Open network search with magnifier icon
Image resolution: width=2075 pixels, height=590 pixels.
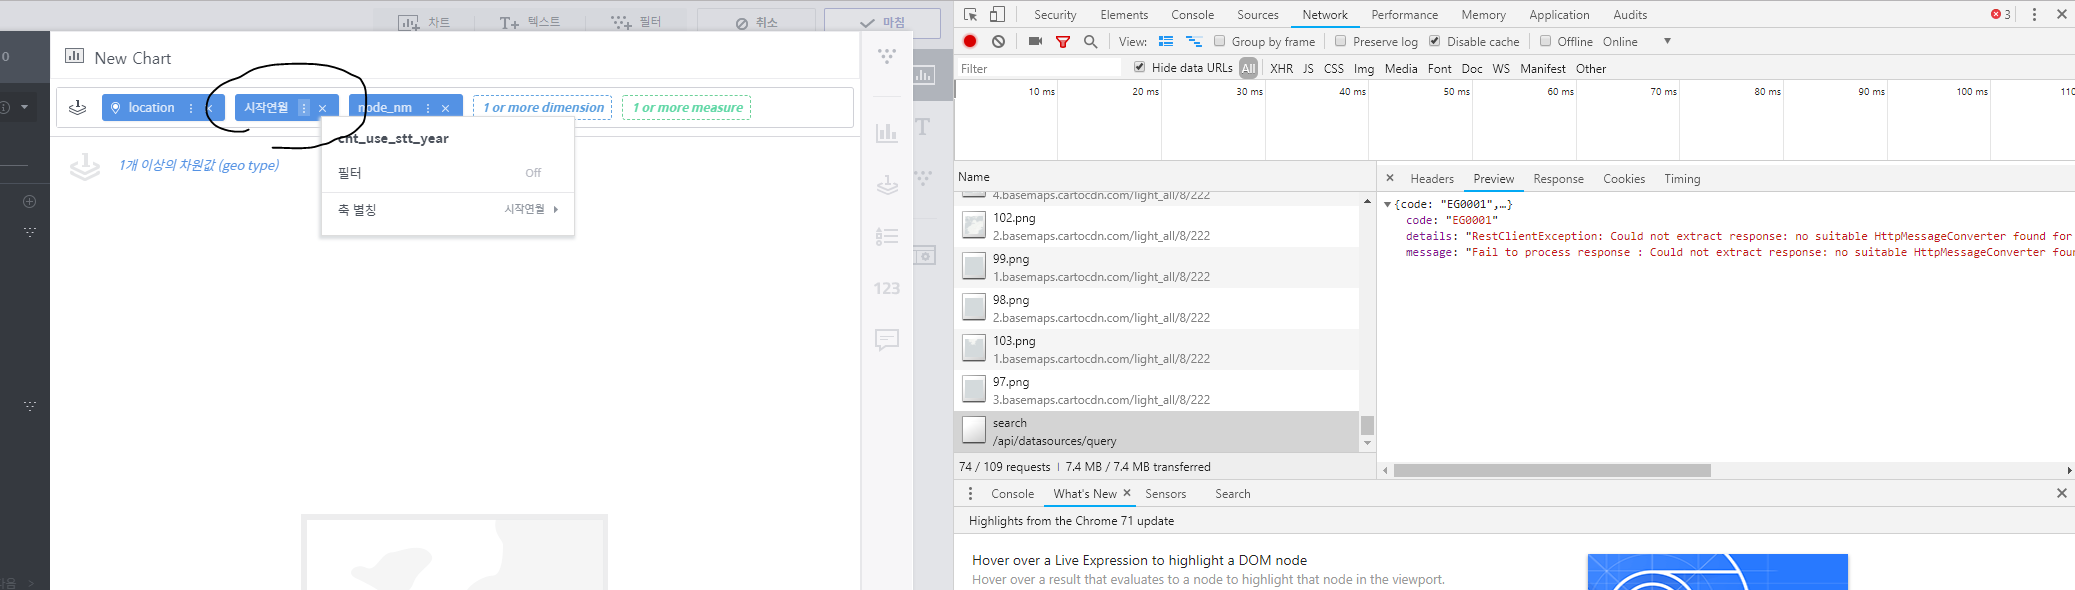point(1091,41)
